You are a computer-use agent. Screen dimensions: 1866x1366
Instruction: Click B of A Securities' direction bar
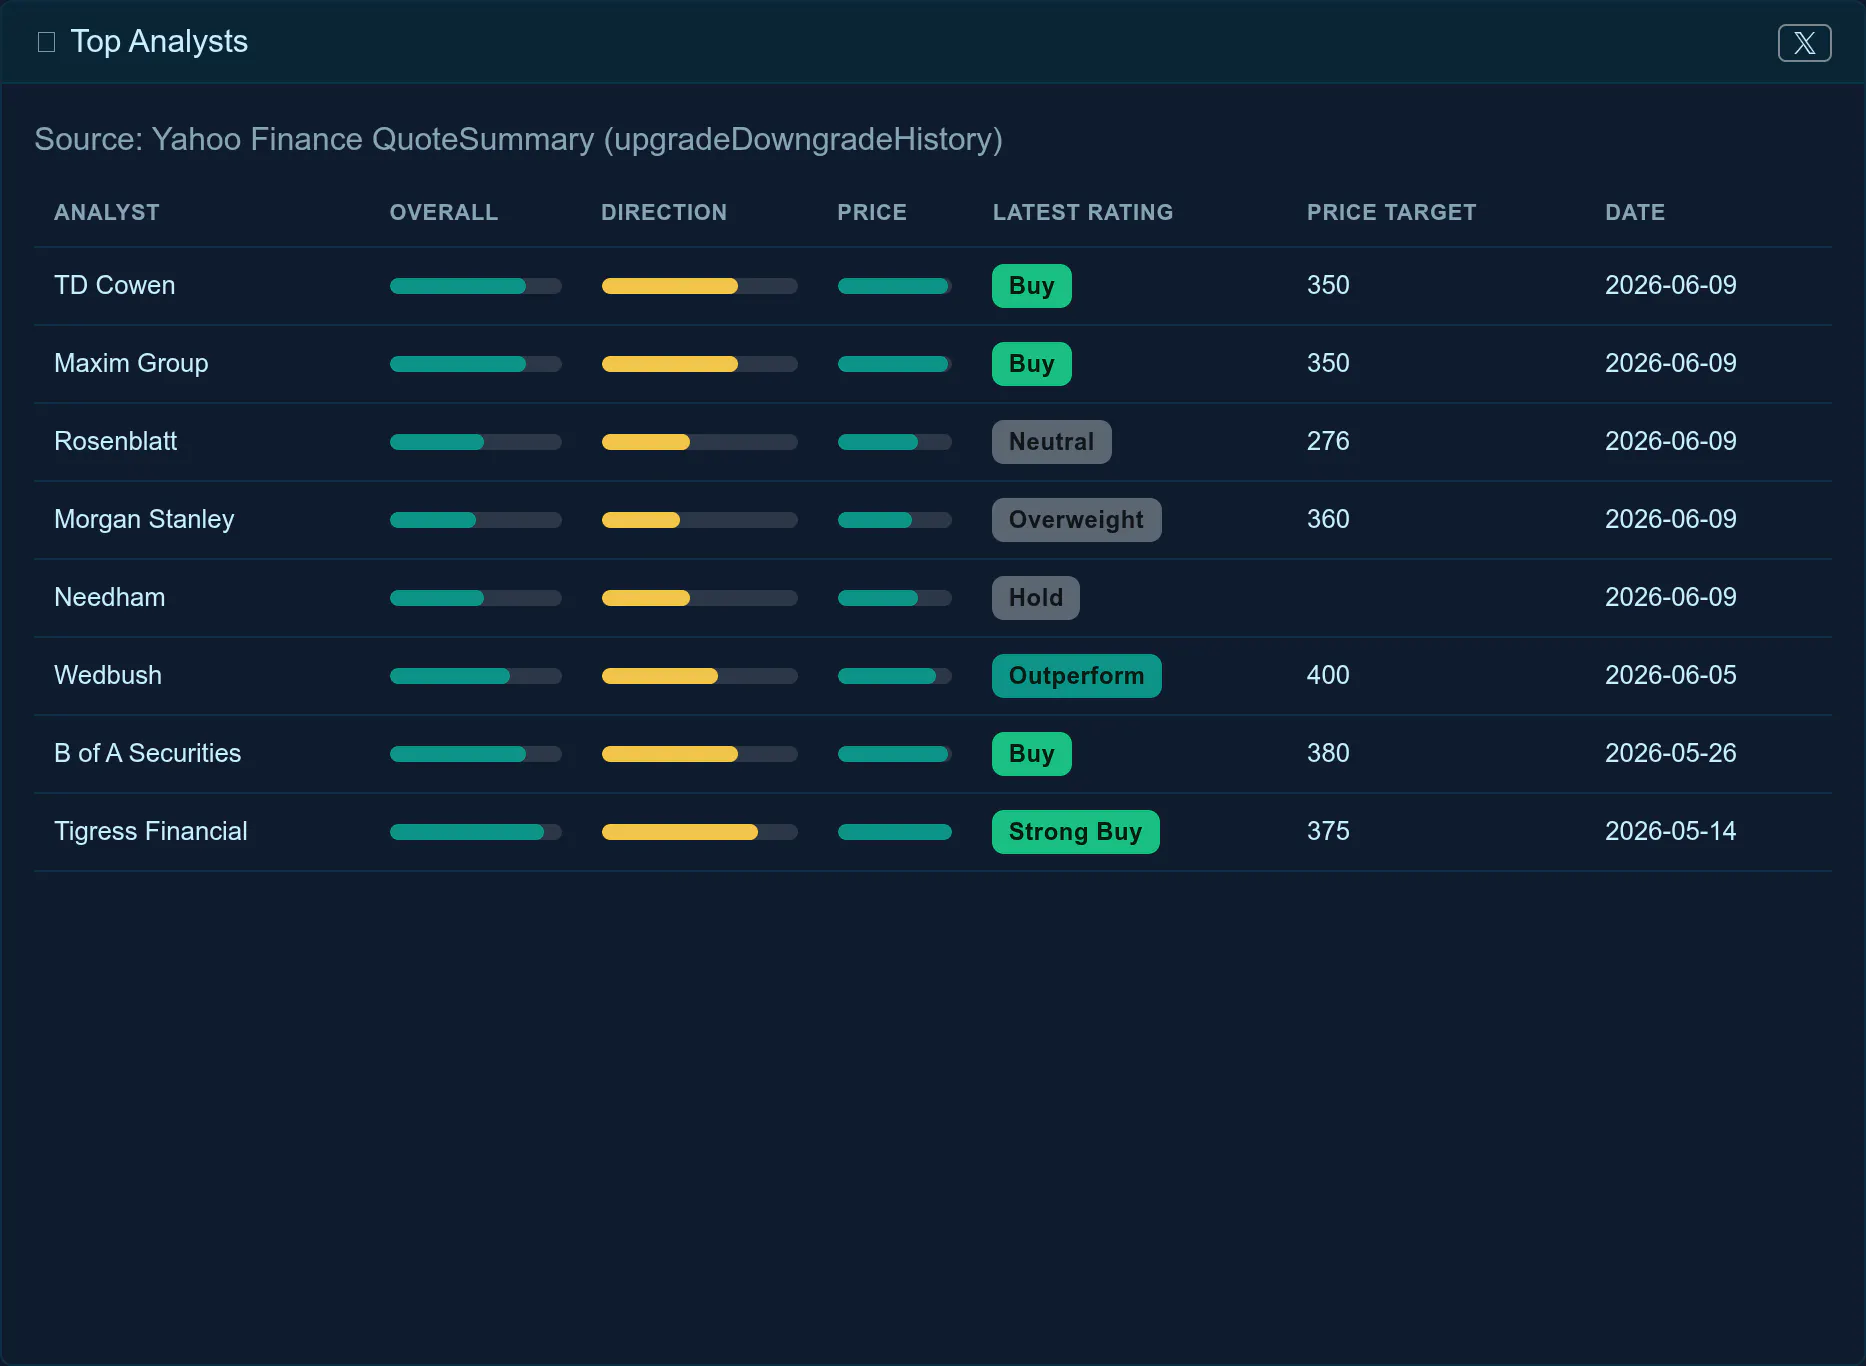[700, 754]
